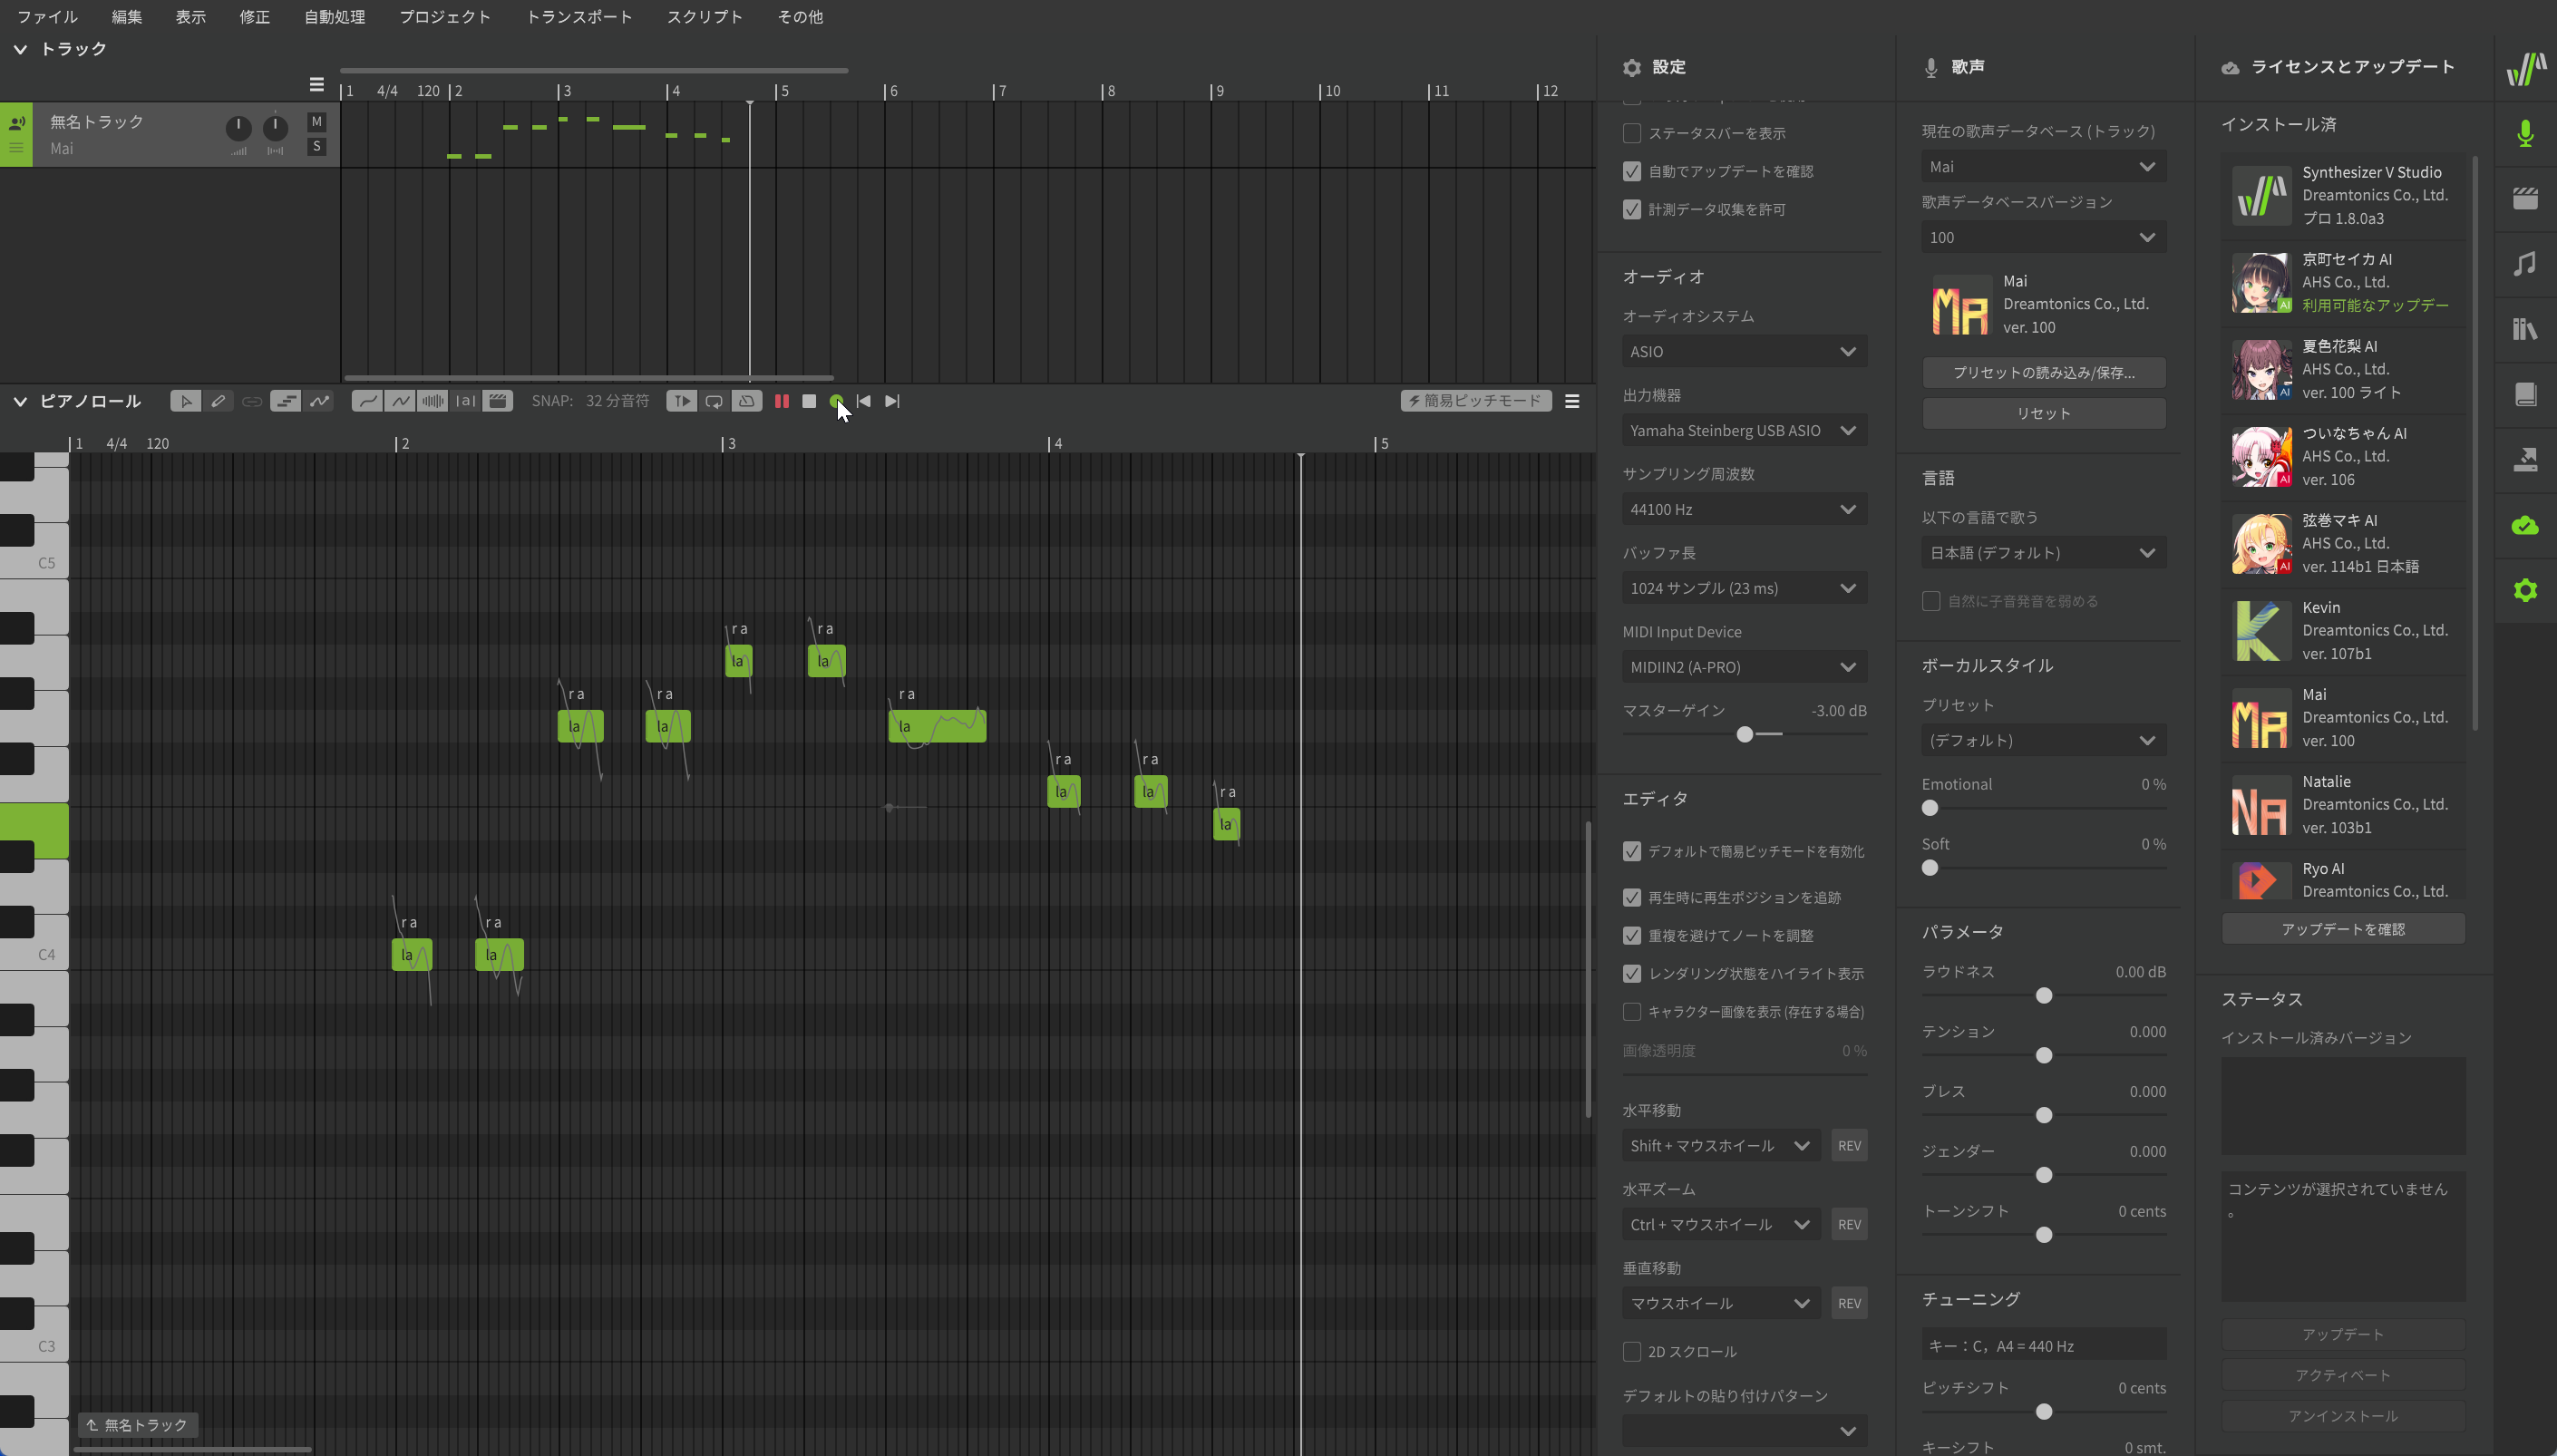This screenshot has width=2557, height=1456.
Task: Toggle waveform display in piano roll
Action: click(433, 401)
